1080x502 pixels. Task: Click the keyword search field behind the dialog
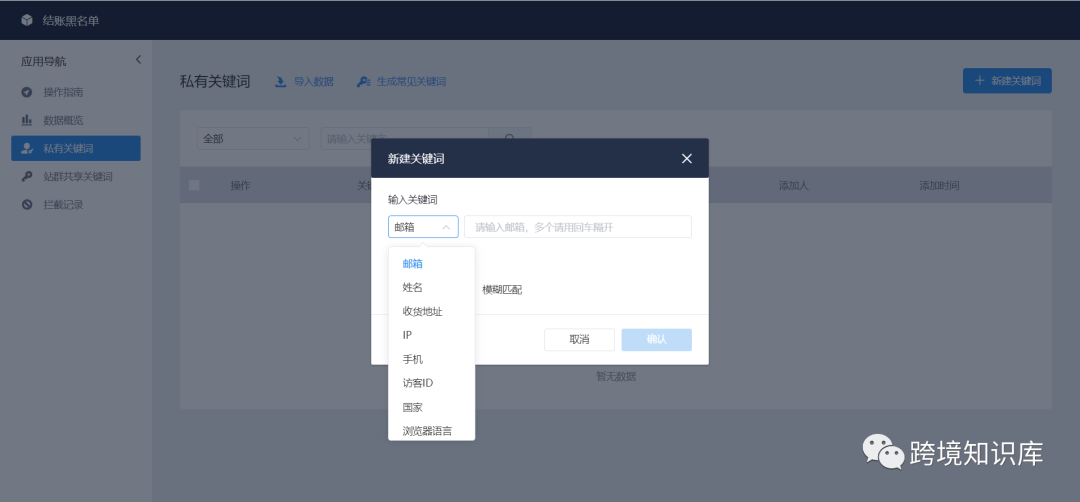(x=405, y=138)
